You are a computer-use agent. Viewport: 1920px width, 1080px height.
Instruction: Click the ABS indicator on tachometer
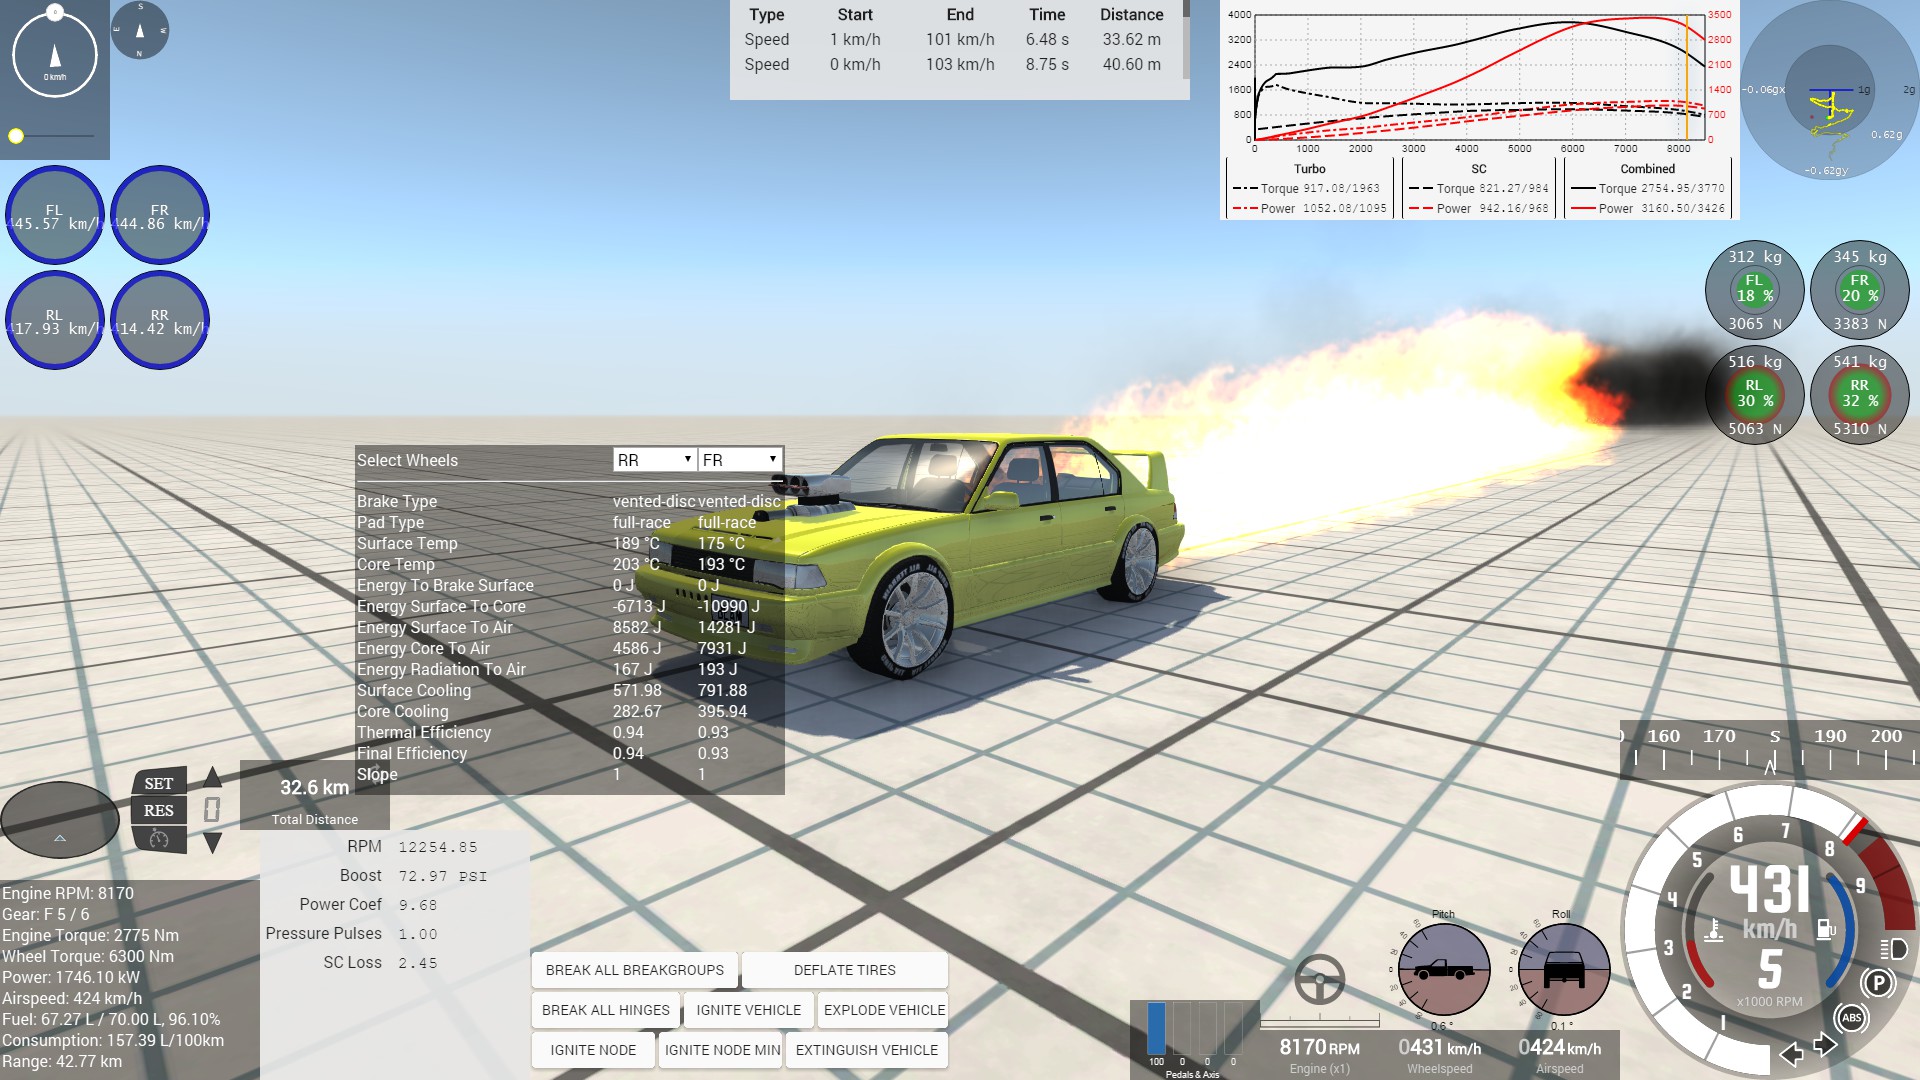tap(1851, 1018)
